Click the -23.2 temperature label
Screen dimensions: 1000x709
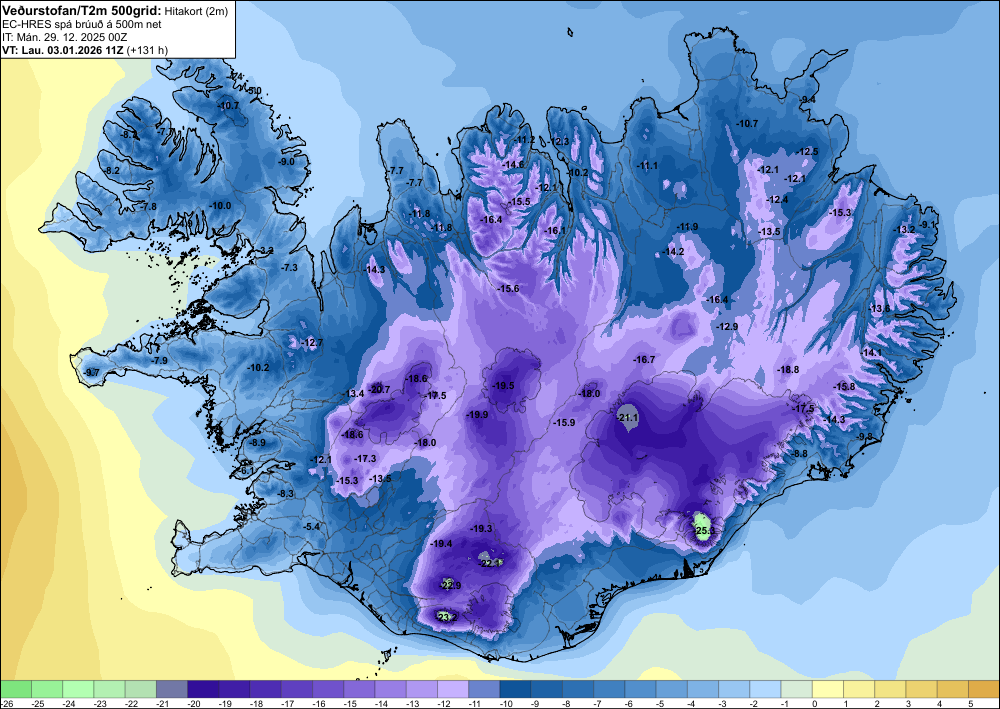point(447,617)
